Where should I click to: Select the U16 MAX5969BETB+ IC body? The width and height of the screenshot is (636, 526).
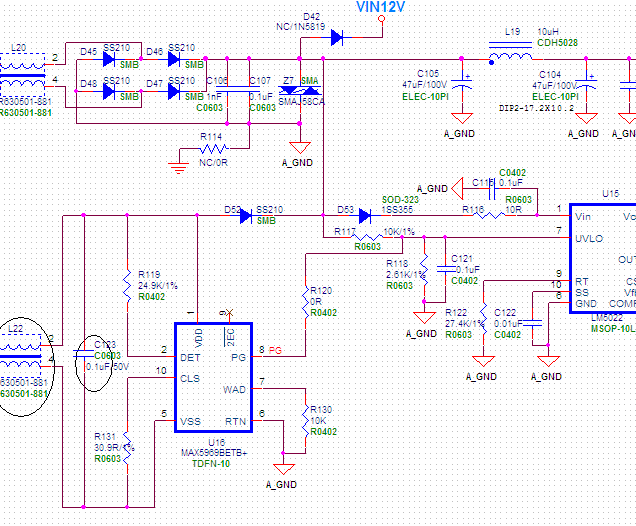coord(213,378)
